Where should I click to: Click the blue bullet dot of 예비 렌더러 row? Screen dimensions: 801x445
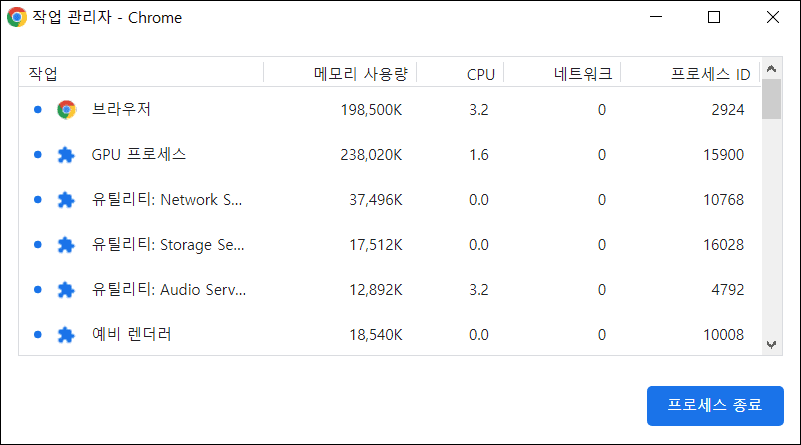37,334
